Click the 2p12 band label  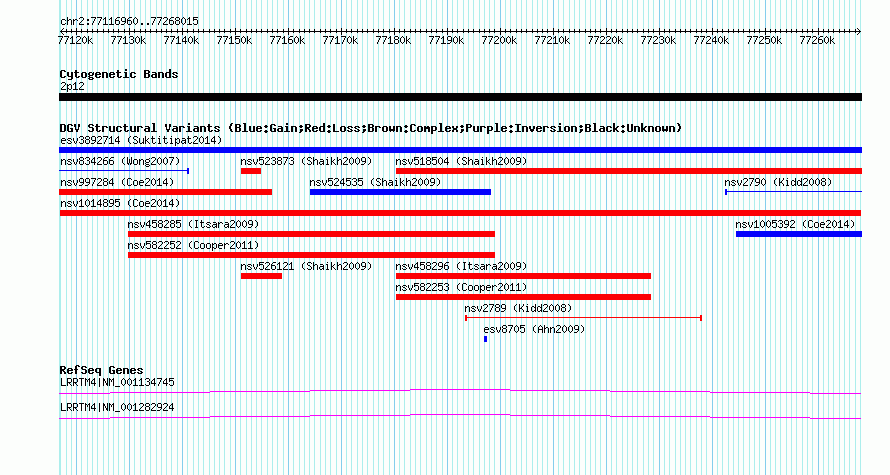(72, 86)
